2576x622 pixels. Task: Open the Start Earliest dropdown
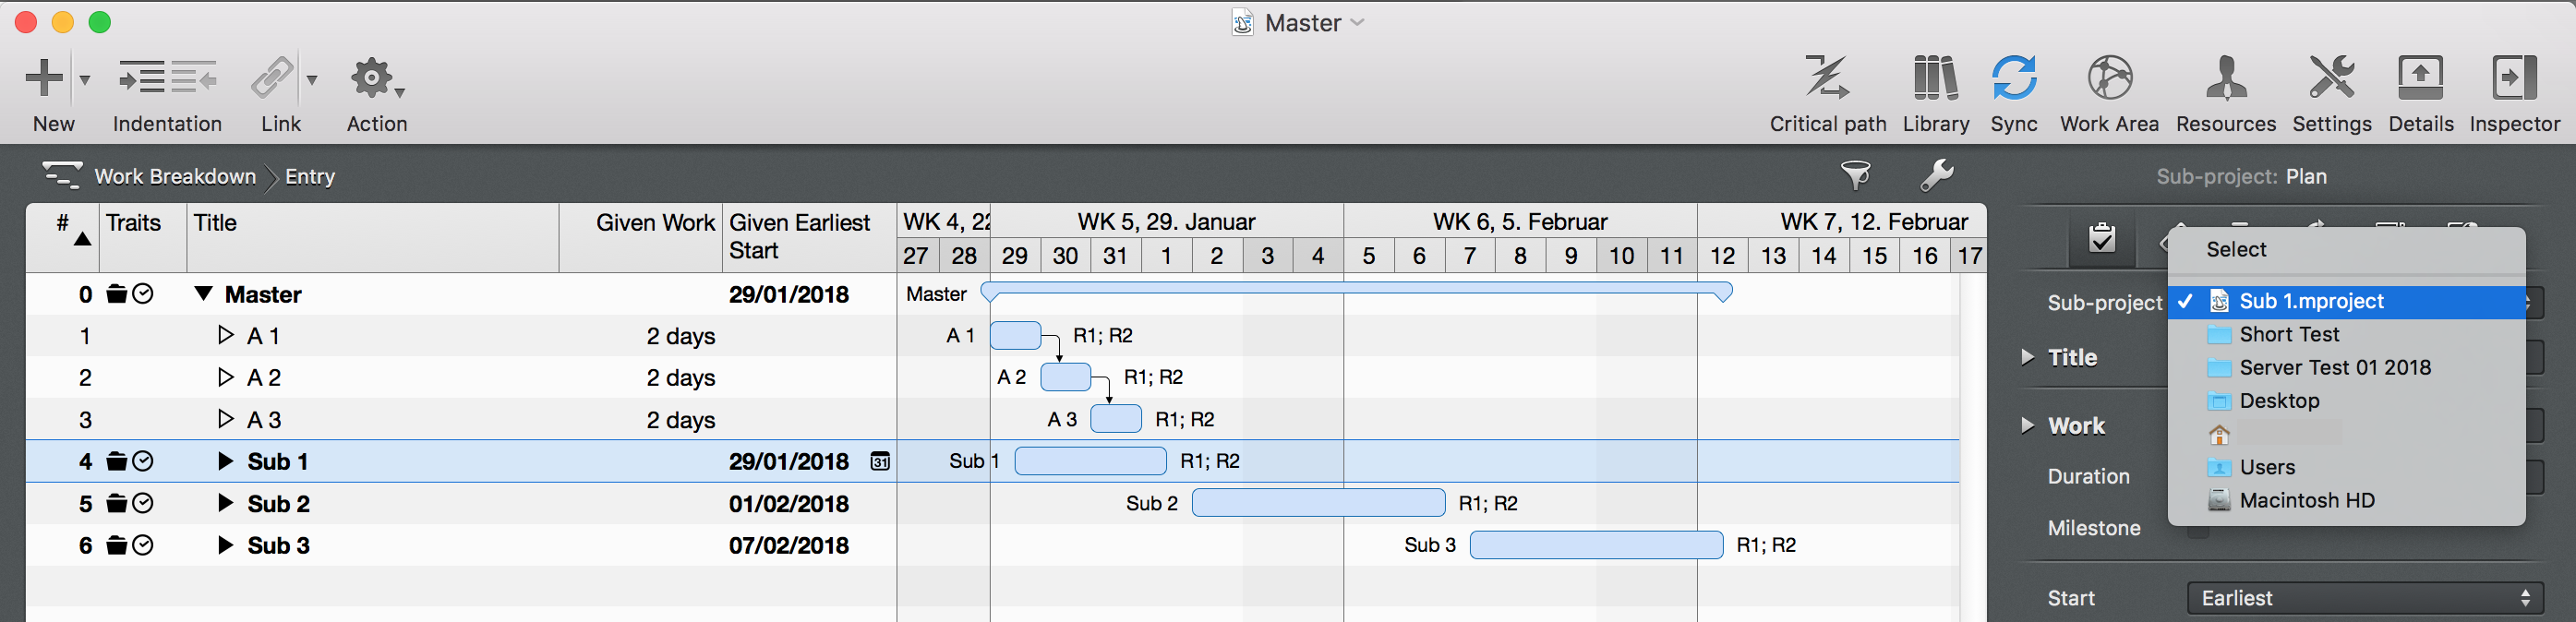click(2365, 598)
